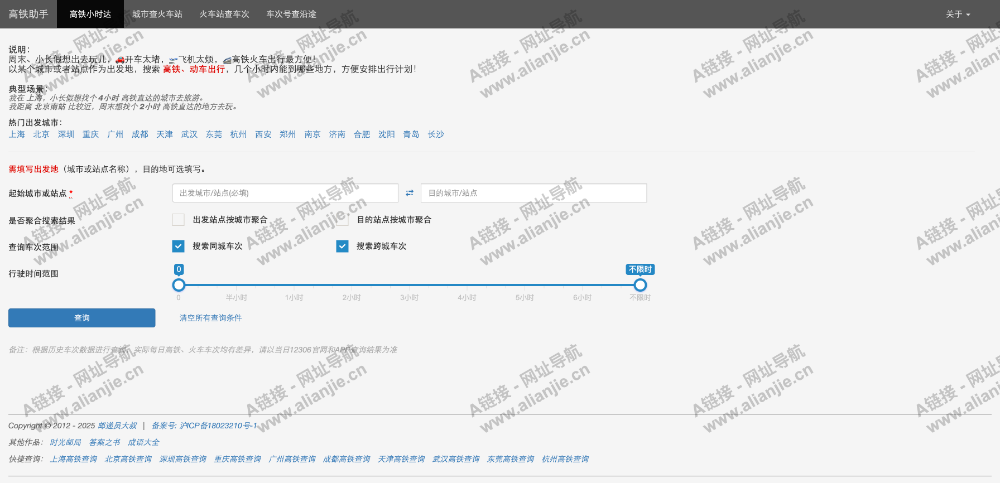
Task: Select 青岛 from popular departure cities
Action: coord(411,135)
